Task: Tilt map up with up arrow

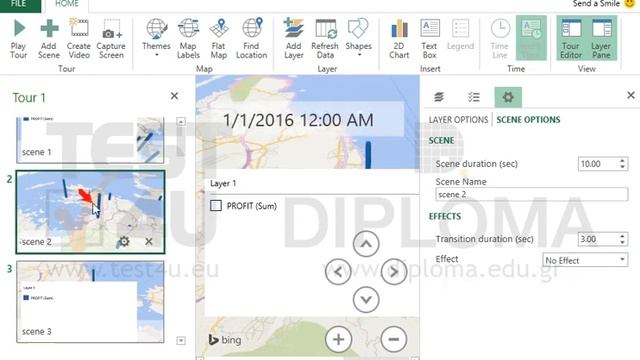Action: pyautogui.click(x=366, y=244)
